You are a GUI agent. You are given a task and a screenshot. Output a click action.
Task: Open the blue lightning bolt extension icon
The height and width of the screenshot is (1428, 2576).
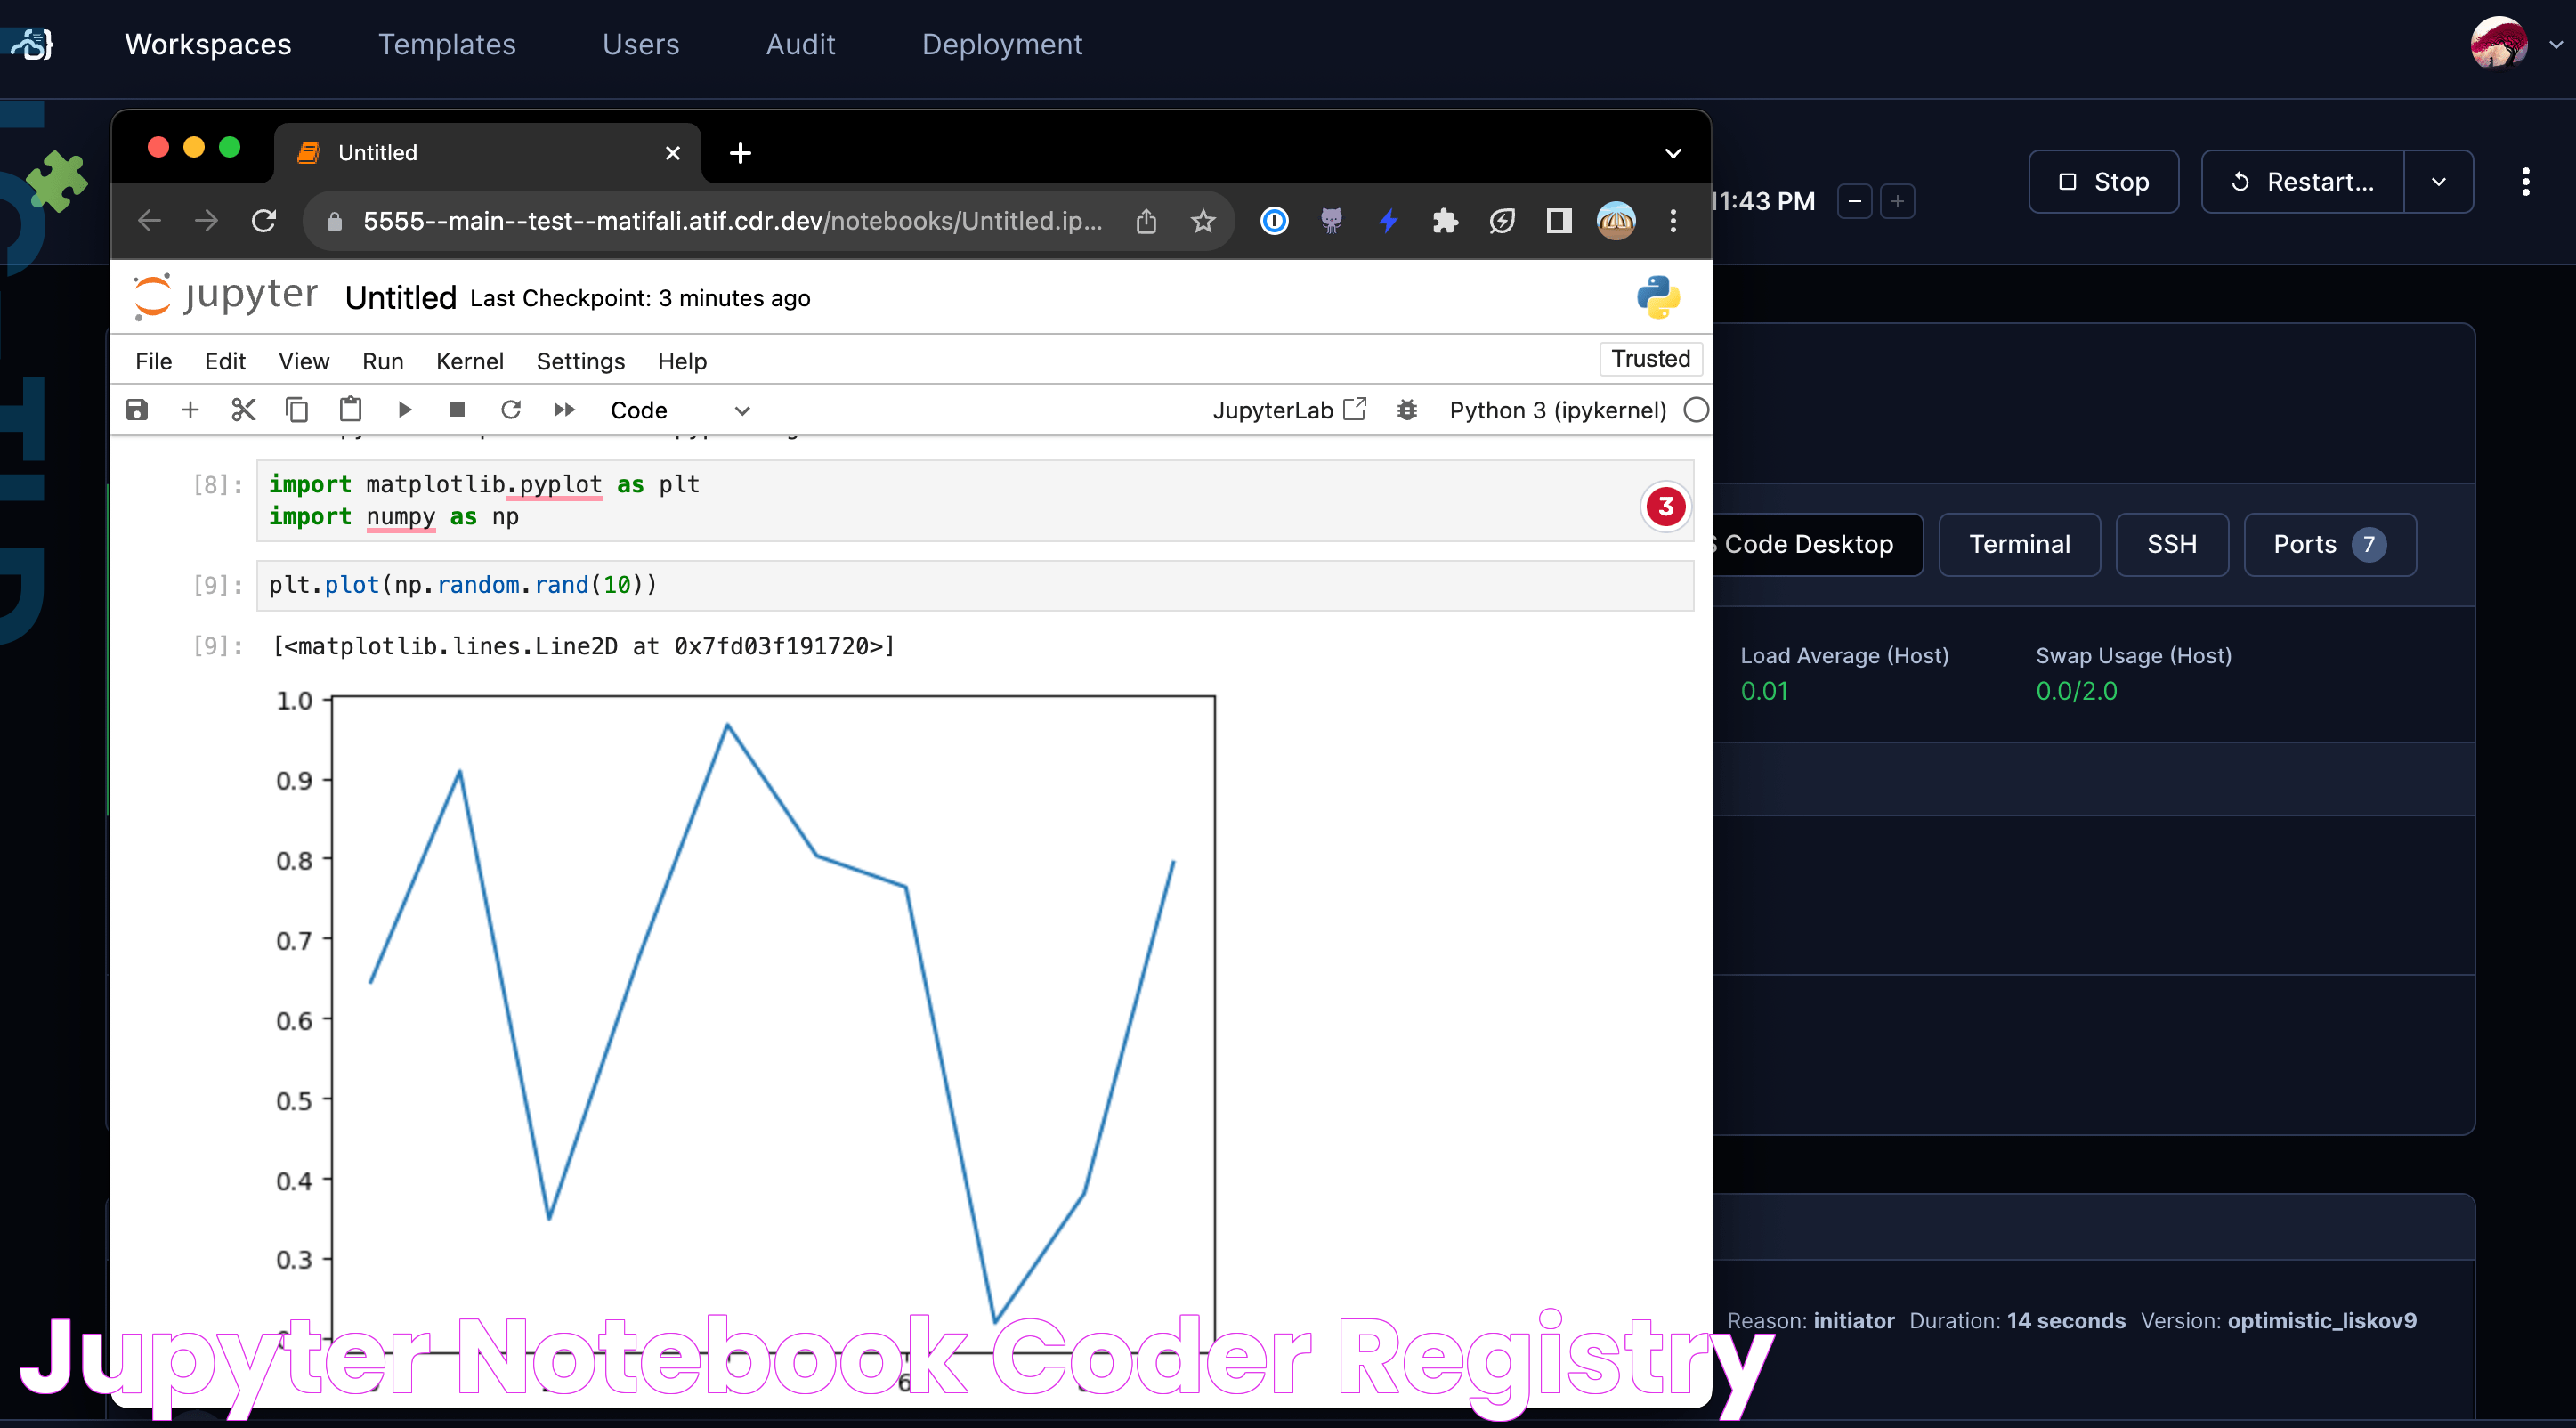1388,221
